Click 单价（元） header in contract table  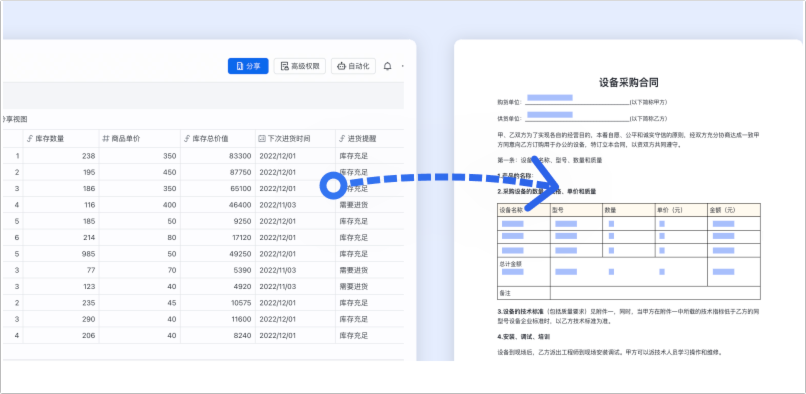click(x=670, y=210)
